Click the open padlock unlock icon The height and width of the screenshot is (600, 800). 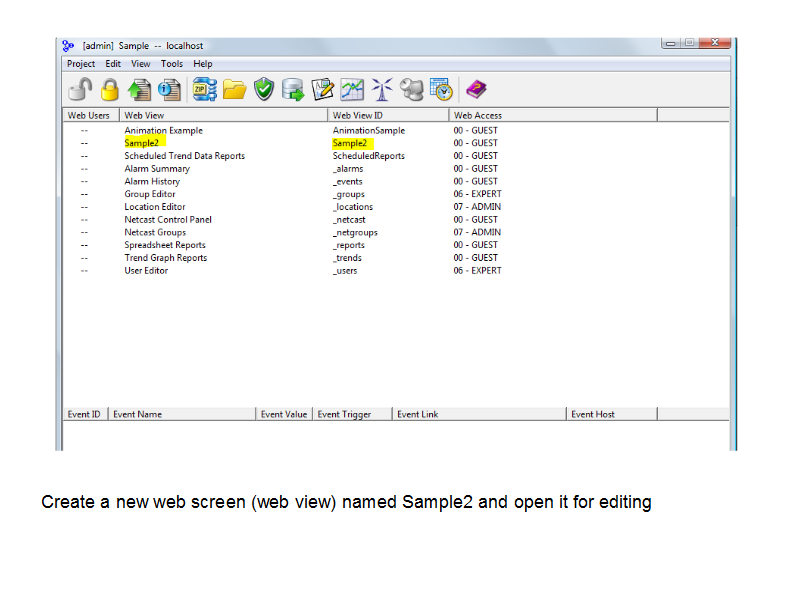click(x=80, y=89)
